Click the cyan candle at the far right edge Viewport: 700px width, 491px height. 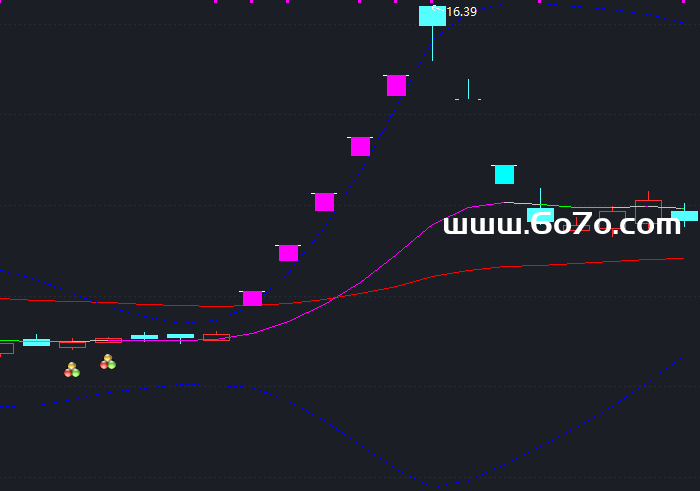point(684,215)
